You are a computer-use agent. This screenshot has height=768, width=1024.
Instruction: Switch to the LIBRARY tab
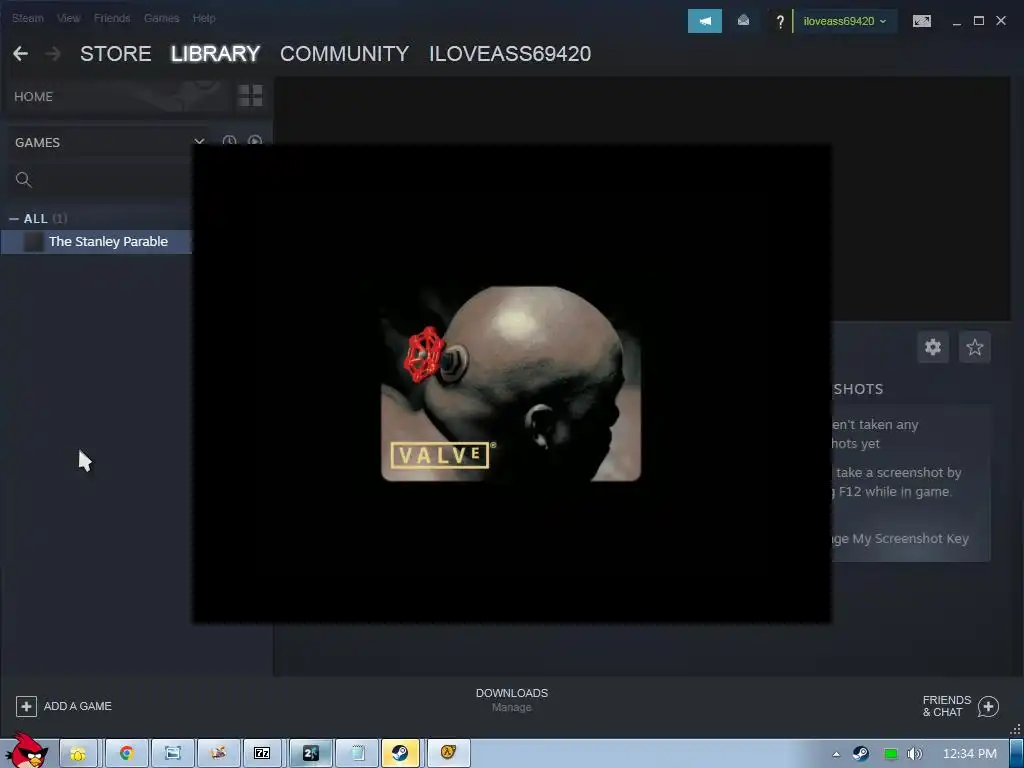click(x=216, y=54)
